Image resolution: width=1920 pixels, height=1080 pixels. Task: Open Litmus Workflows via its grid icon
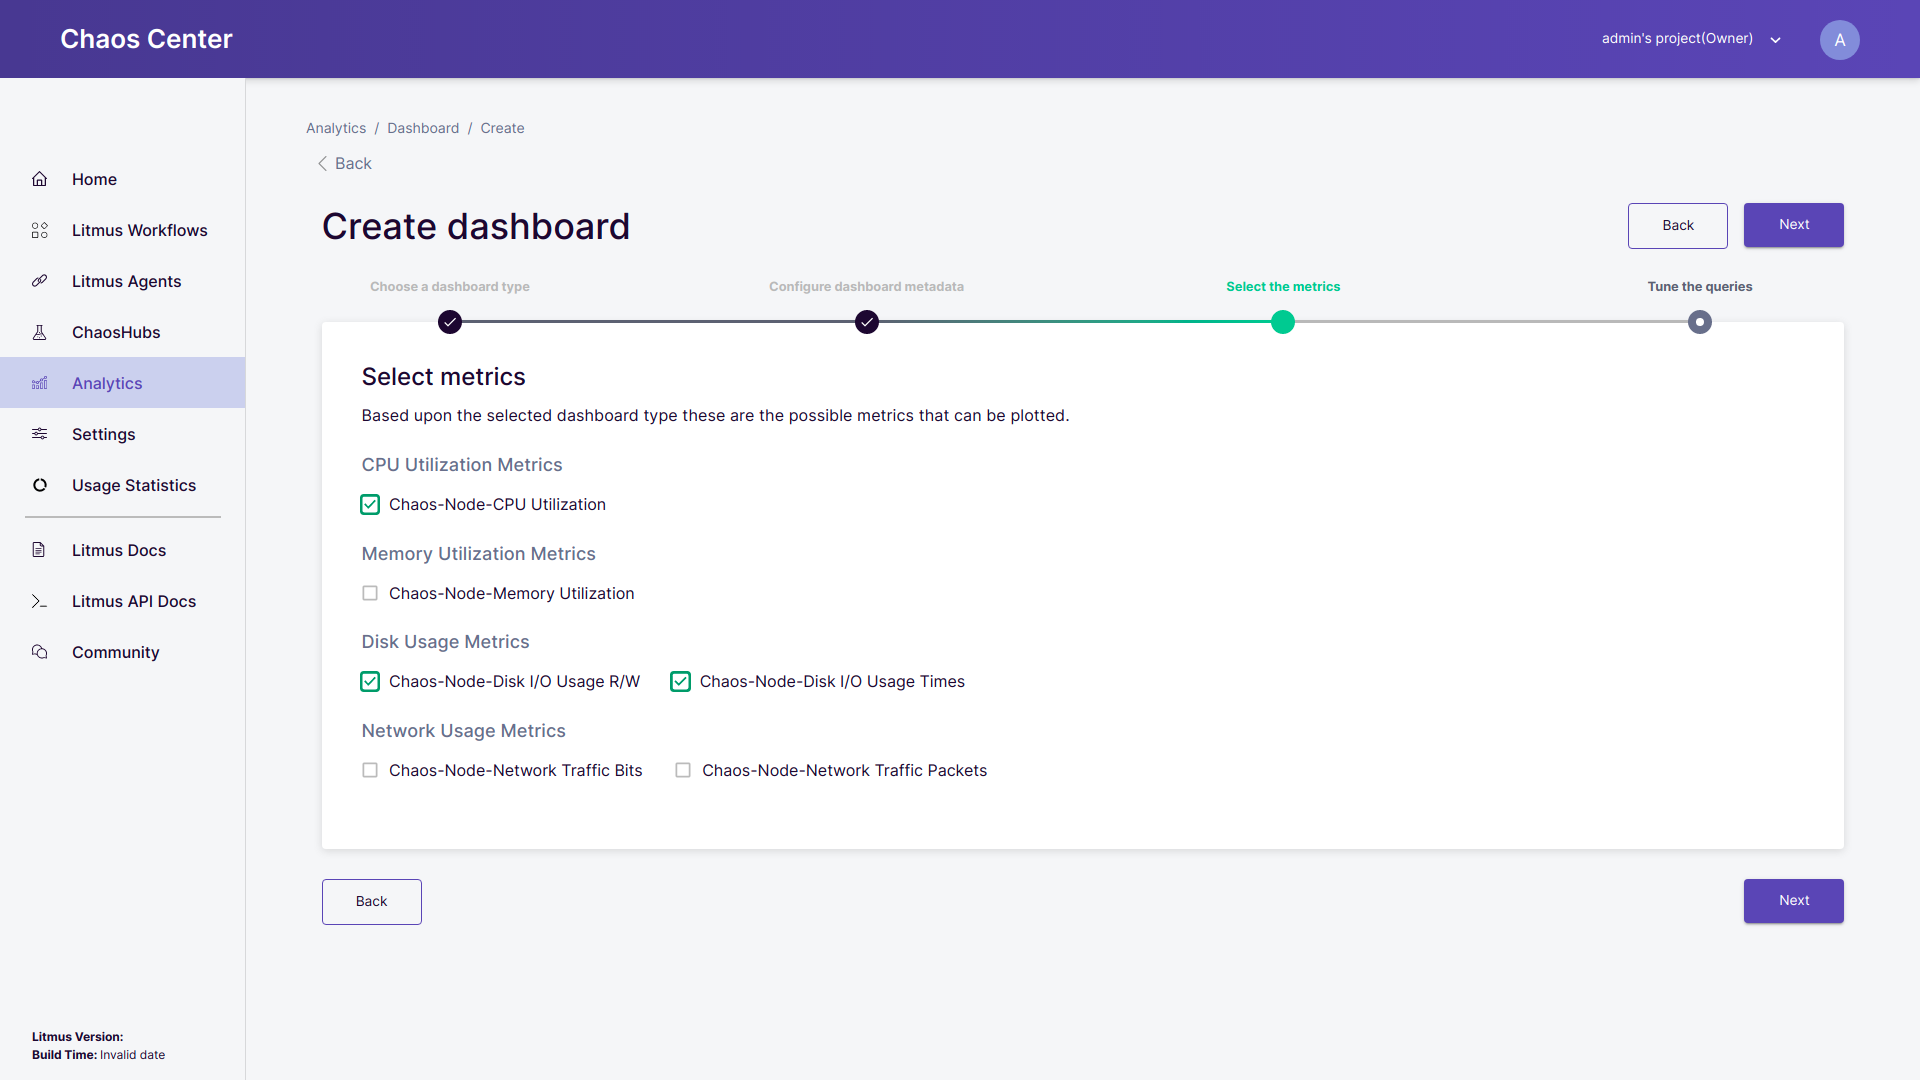tap(40, 230)
